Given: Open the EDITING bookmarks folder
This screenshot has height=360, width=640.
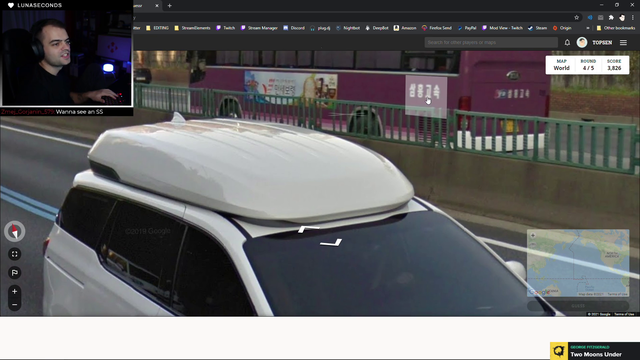Looking at the screenshot, I should [157, 28].
